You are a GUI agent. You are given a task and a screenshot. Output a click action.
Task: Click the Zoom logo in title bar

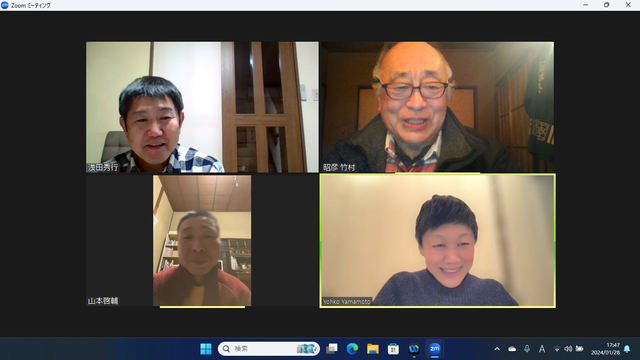(4, 5)
